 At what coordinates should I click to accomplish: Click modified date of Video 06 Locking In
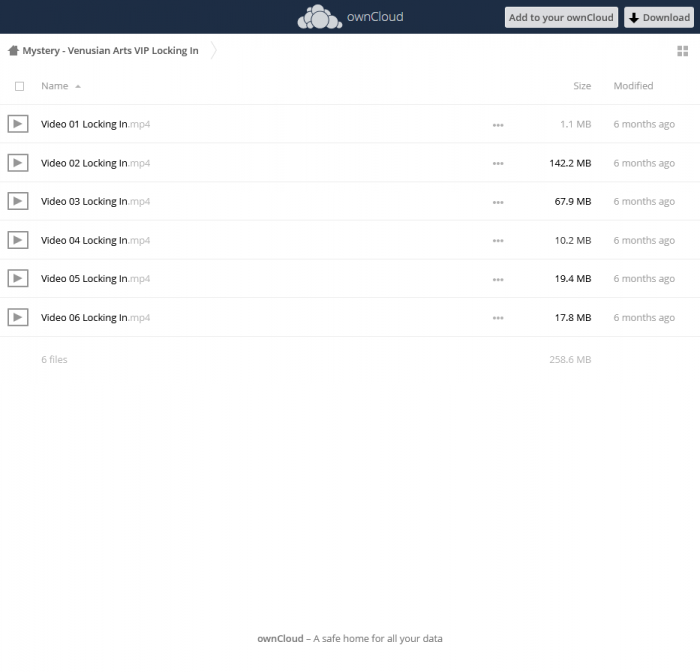point(644,317)
